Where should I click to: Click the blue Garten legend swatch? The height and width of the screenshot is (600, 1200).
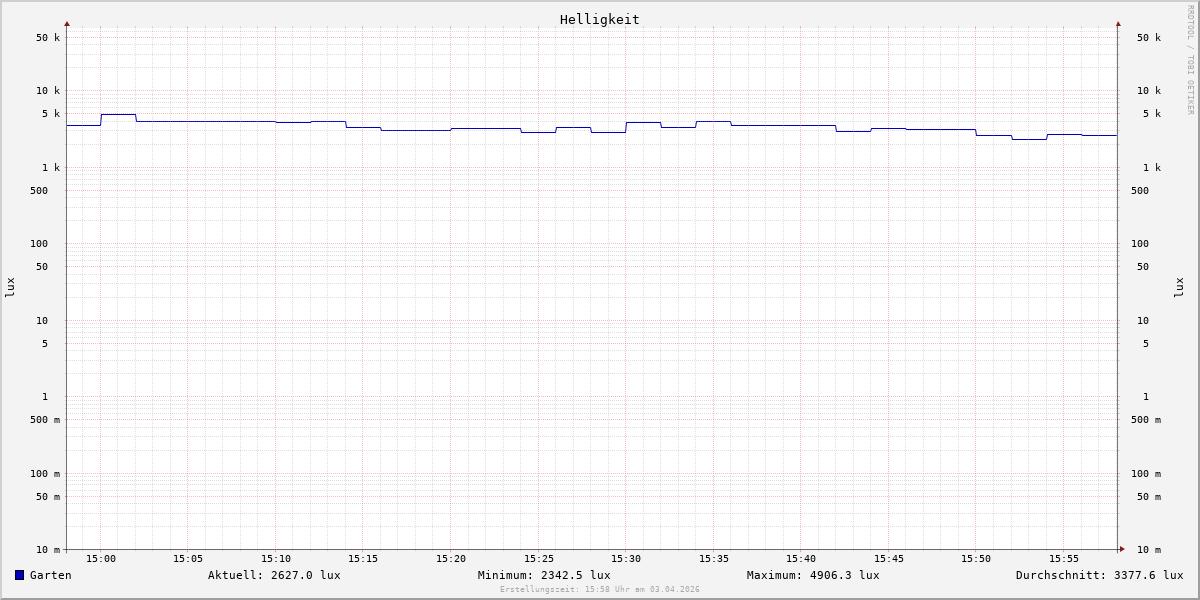click(19, 575)
